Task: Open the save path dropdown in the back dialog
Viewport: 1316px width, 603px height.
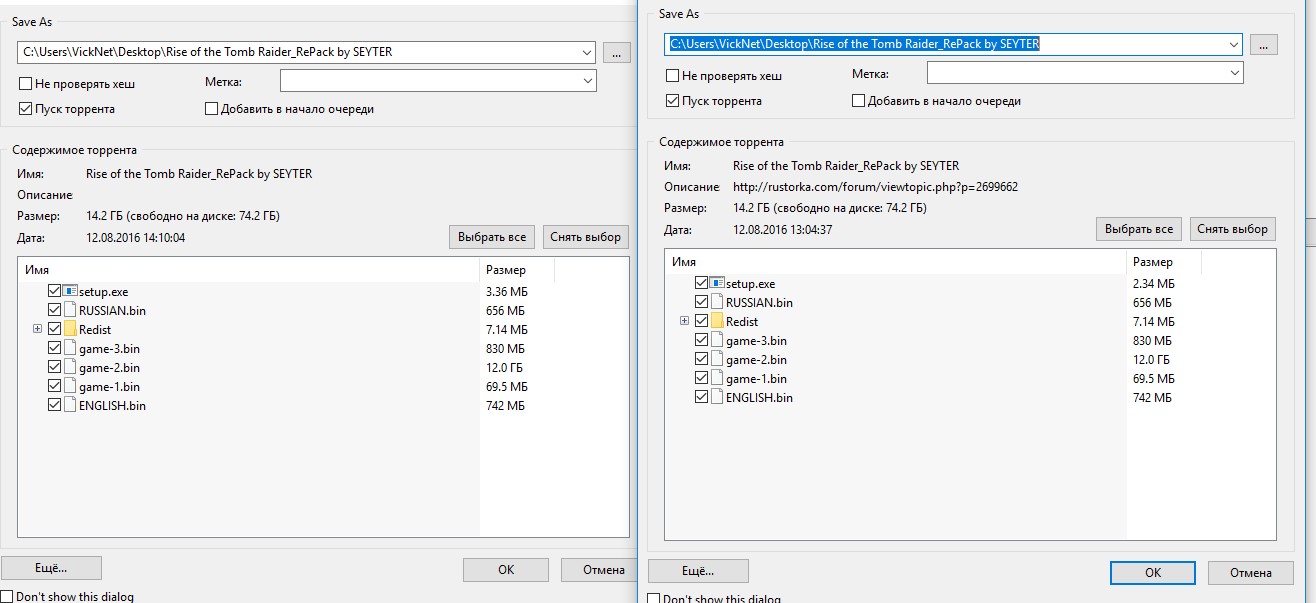Action: 586,52
